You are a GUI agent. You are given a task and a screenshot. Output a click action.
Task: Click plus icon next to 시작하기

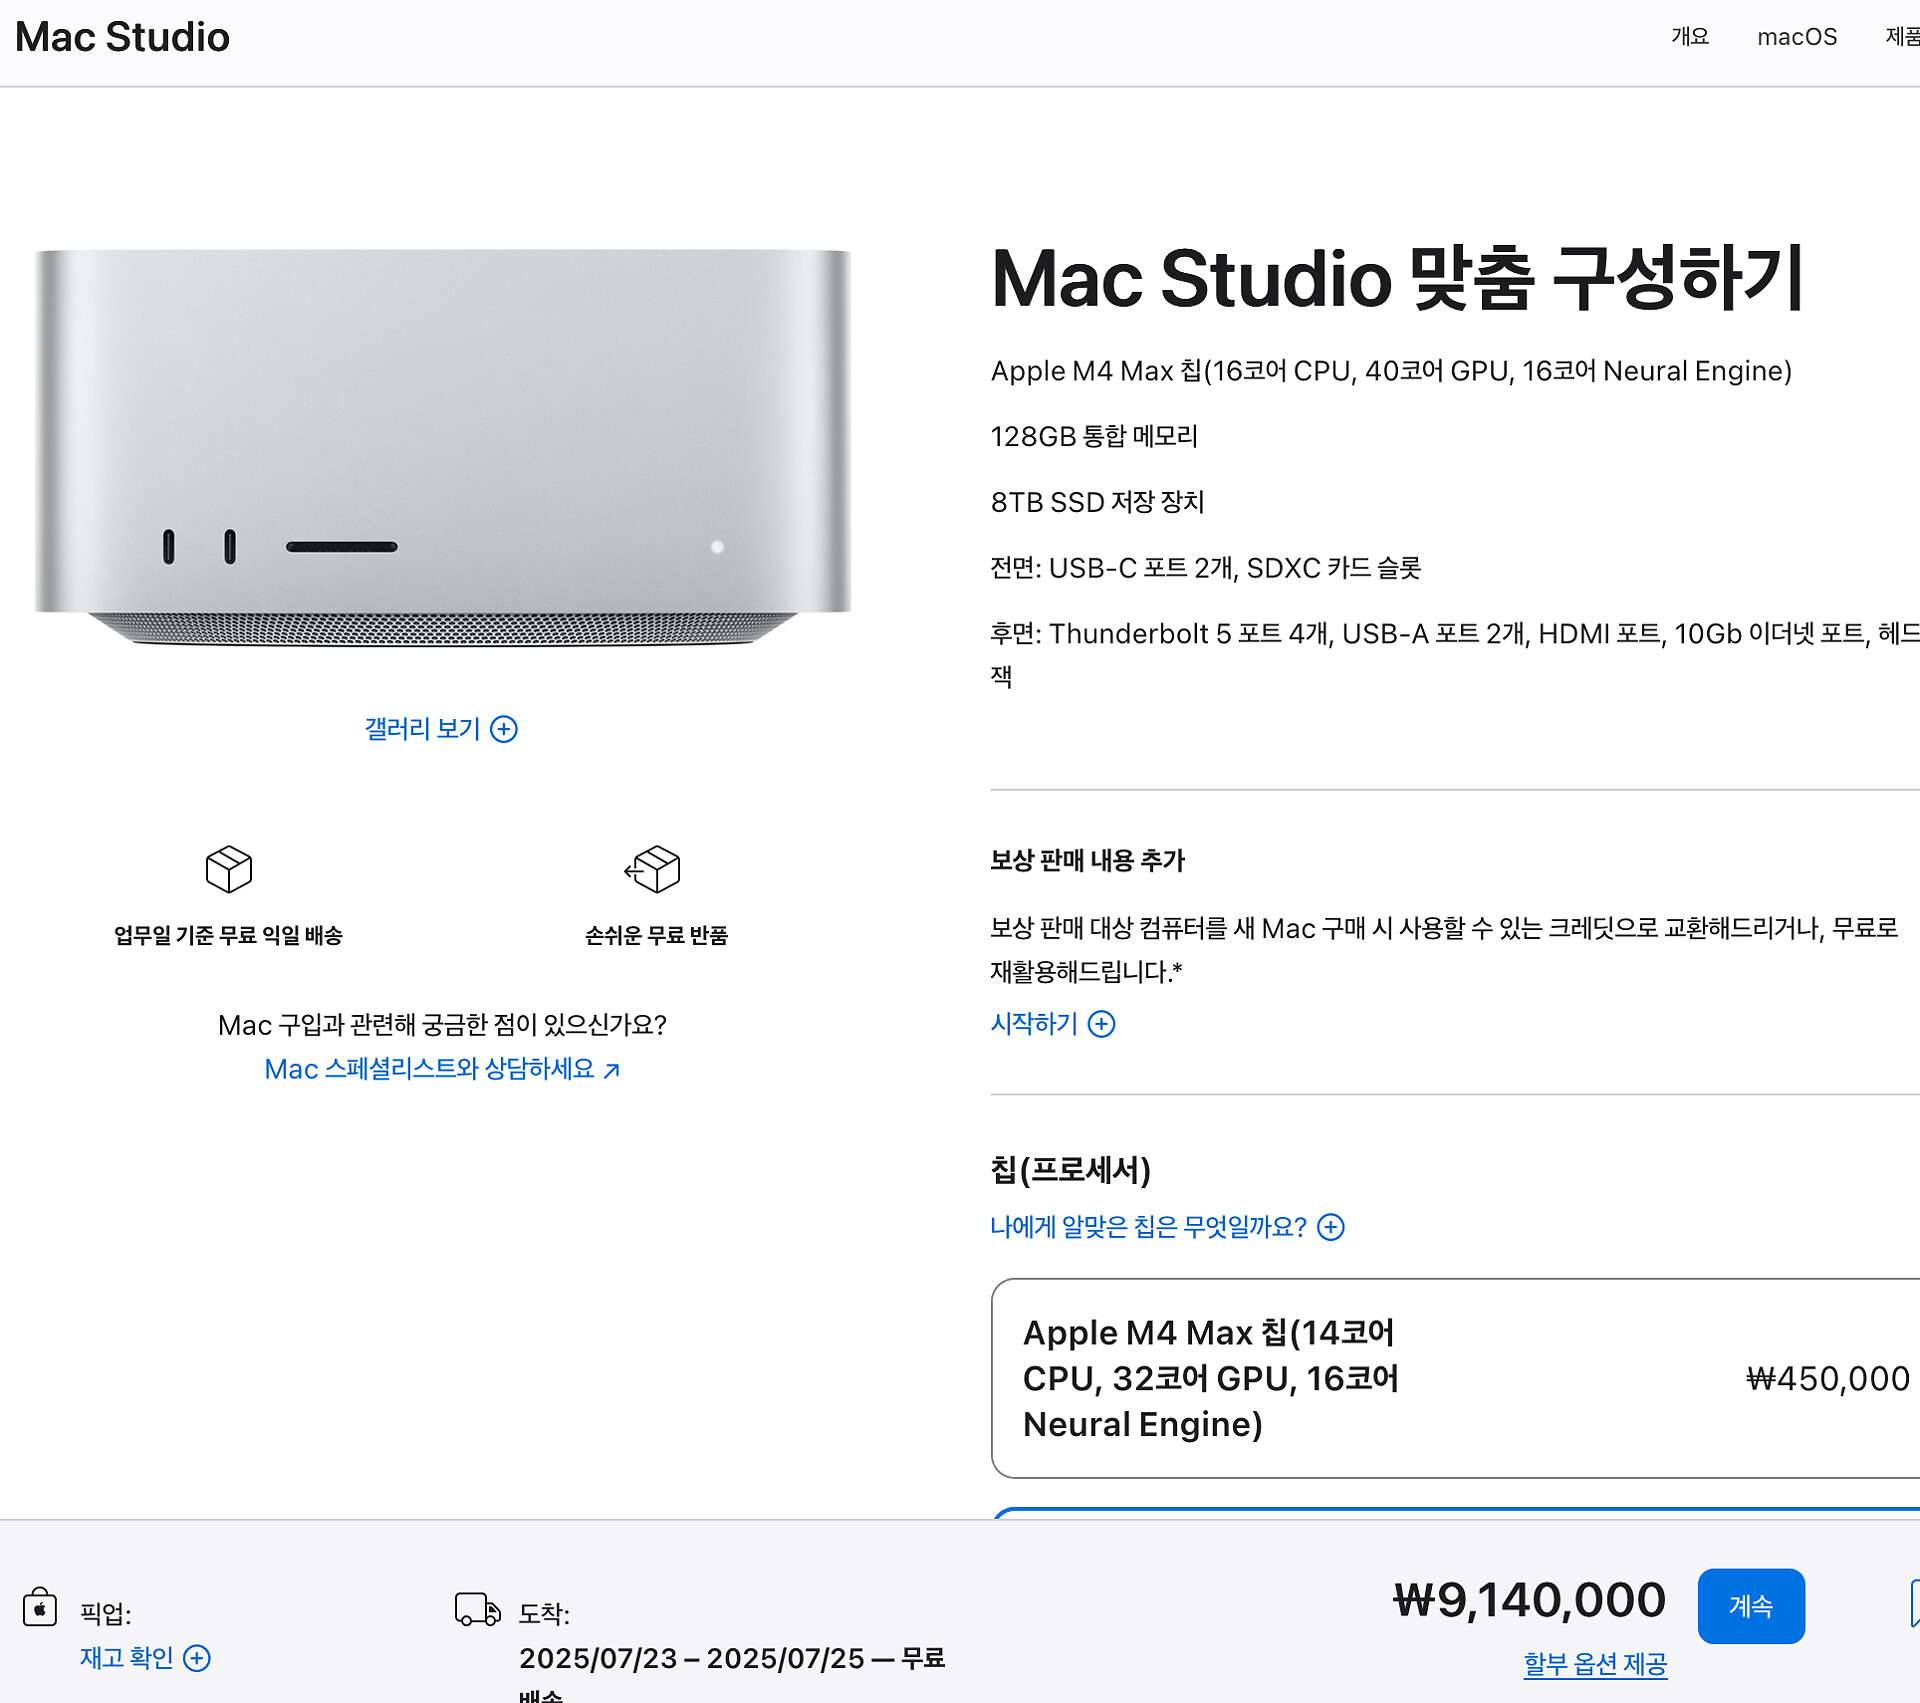[x=1101, y=1024]
